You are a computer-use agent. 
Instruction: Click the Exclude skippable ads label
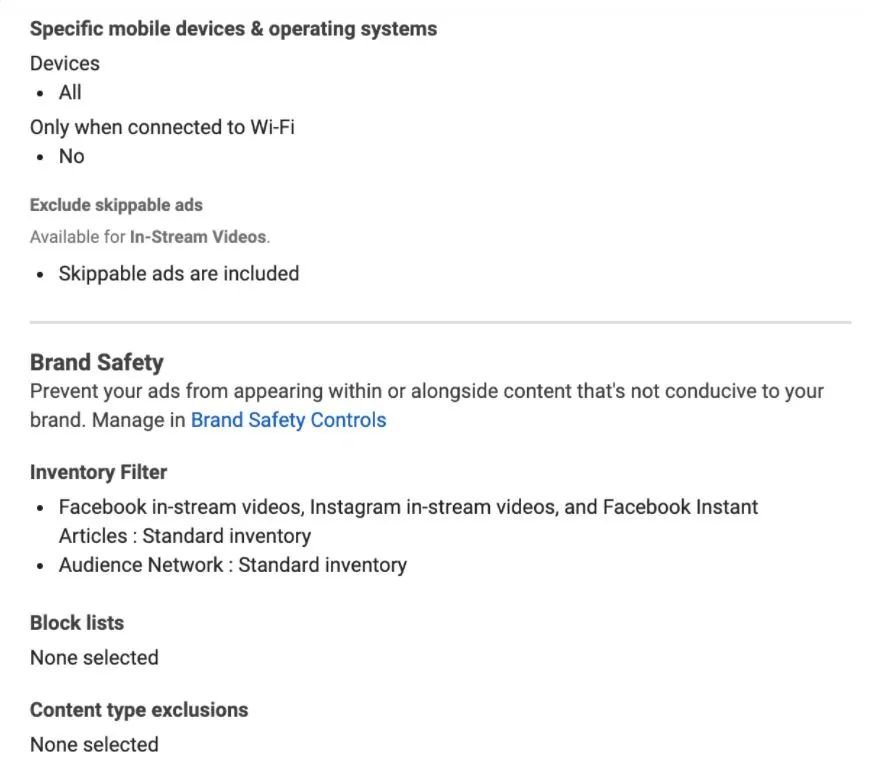[x=116, y=205]
